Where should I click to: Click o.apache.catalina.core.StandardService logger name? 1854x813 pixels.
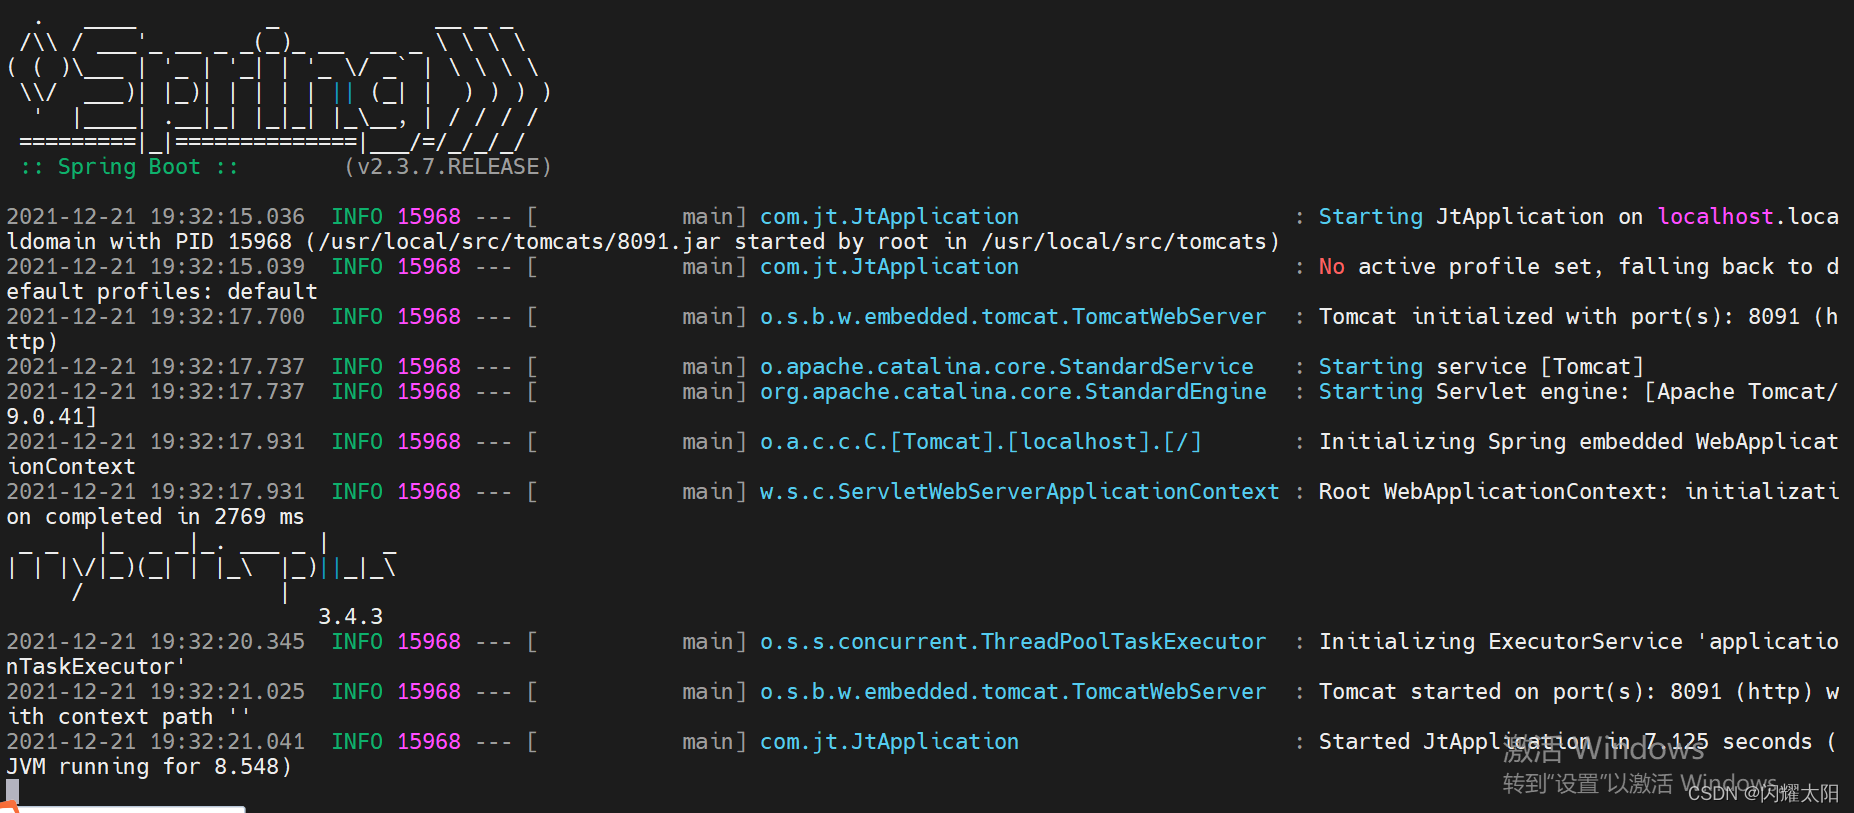(x=1006, y=367)
